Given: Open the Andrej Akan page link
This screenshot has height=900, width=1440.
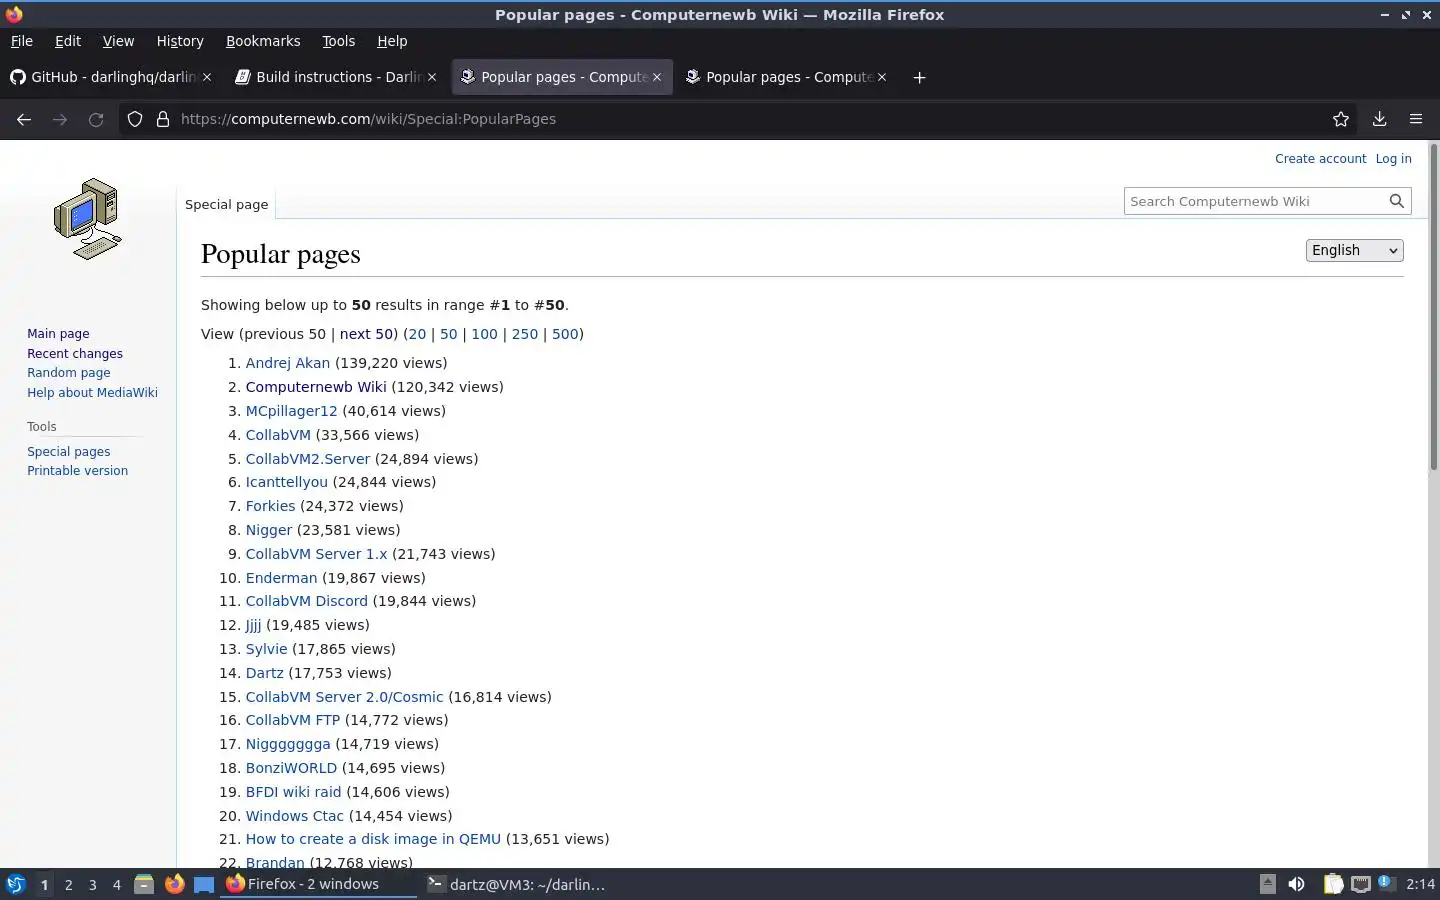Looking at the screenshot, I should (x=288, y=363).
